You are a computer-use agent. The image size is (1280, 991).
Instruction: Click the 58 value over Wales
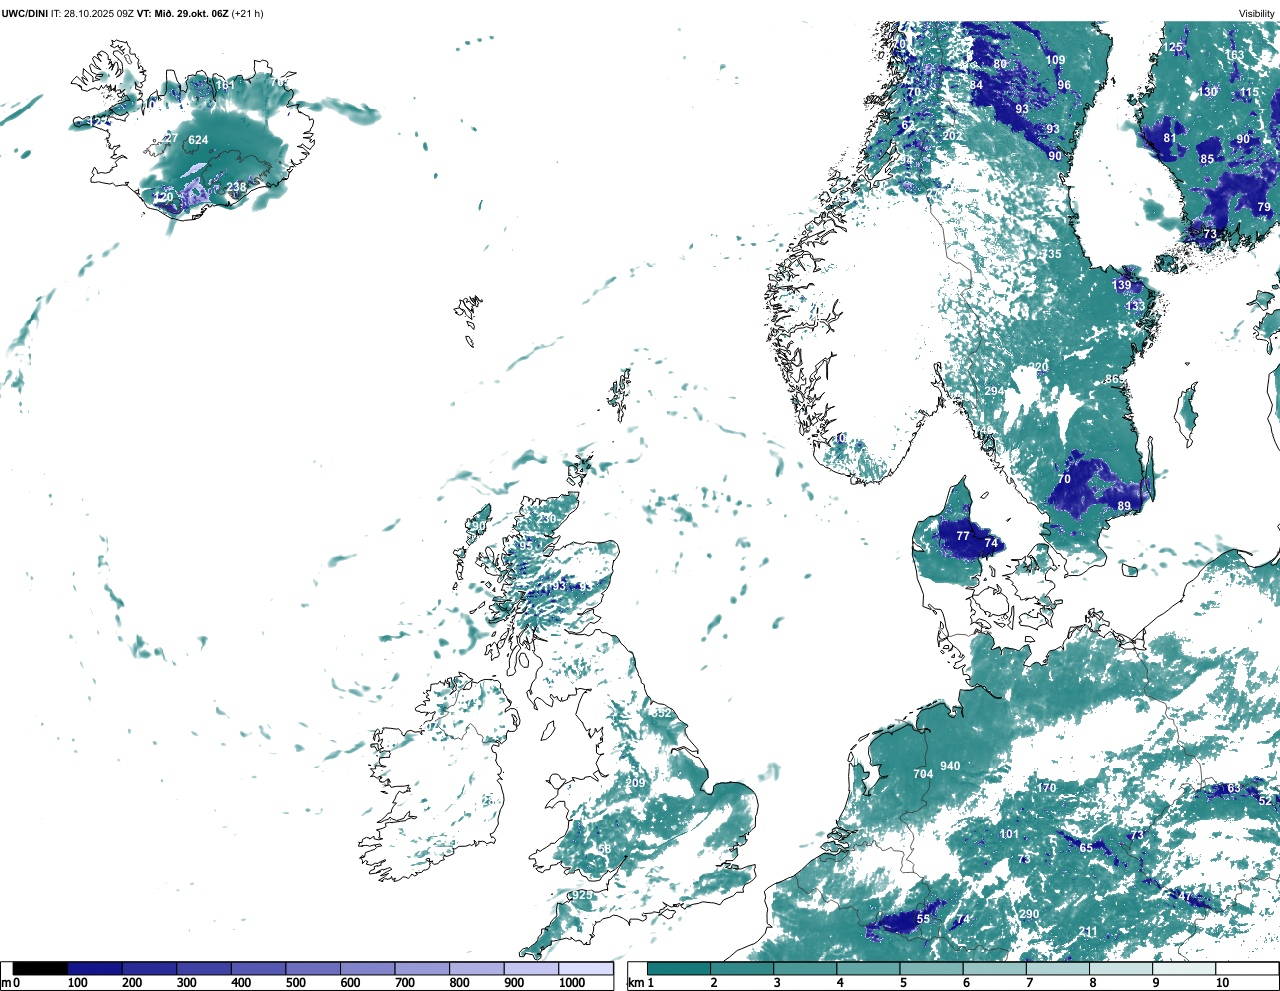click(604, 849)
